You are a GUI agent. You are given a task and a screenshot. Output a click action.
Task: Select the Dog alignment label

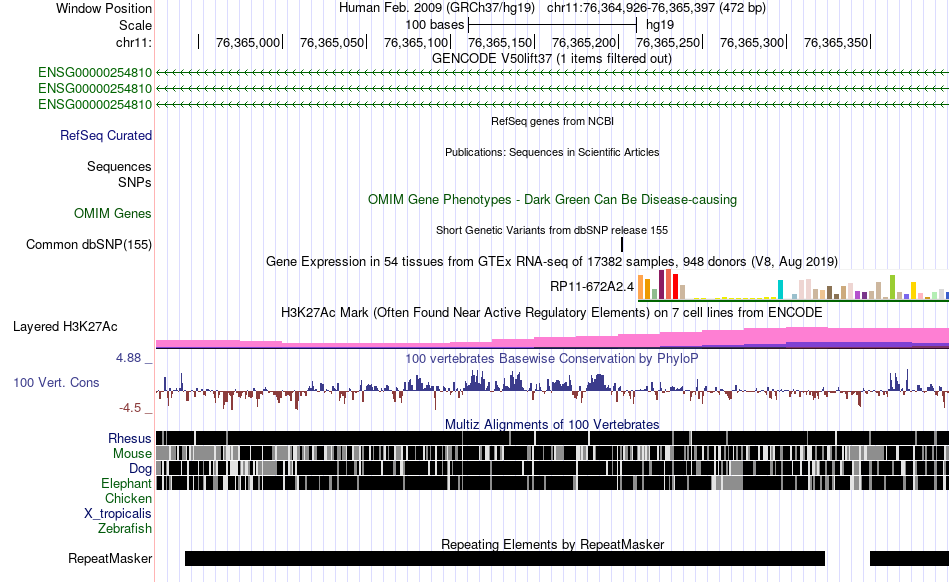point(140,468)
